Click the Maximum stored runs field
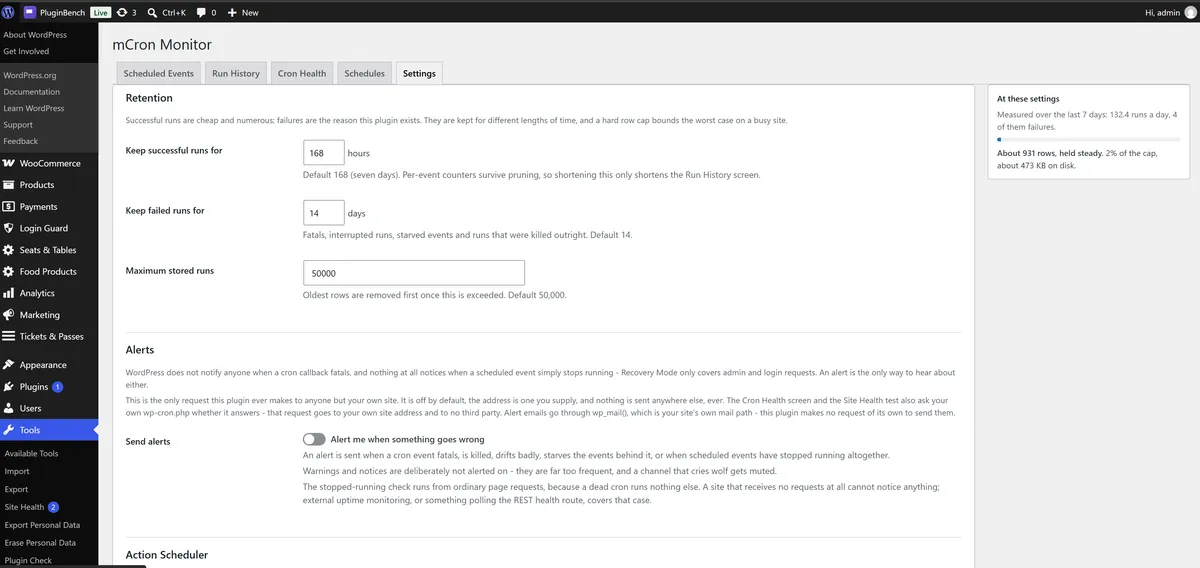This screenshot has width=1200, height=568. coord(414,273)
